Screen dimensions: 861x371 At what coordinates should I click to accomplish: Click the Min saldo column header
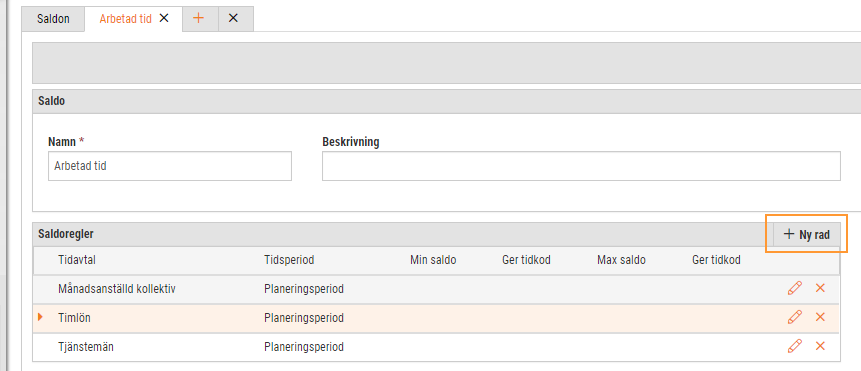click(x=433, y=260)
